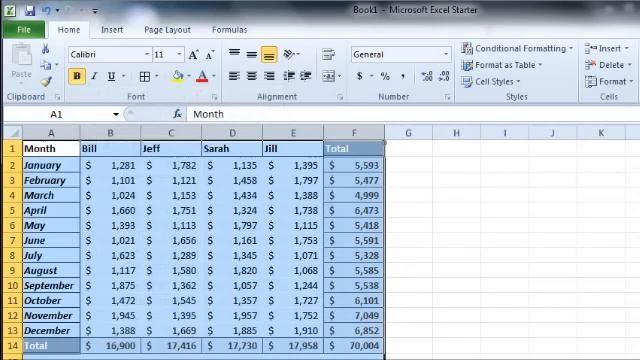Open Font Color dropdown arrow
Image resolution: width=640 pixels, height=360 pixels.
click(x=213, y=76)
